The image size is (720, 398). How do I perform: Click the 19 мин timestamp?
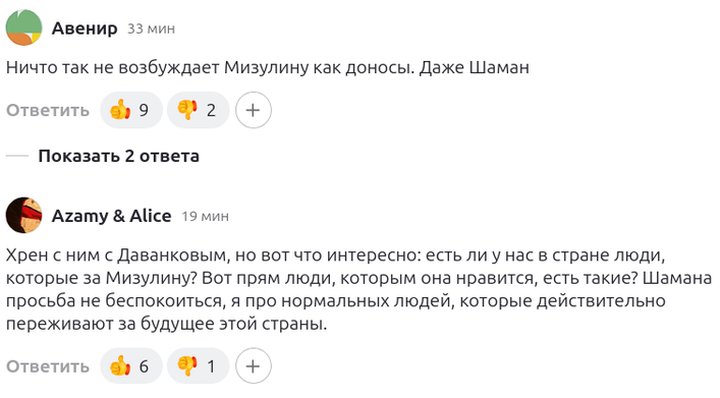coord(205,216)
